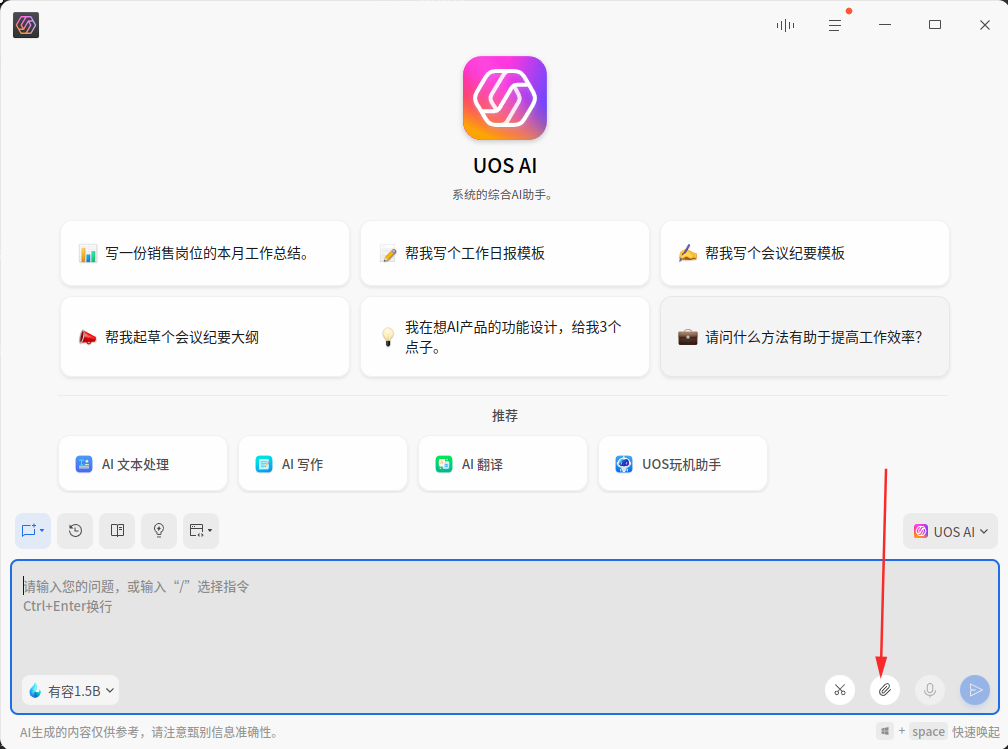Open the knowledge base book icon
The width and height of the screenshot is (1008, 749).
pos(117,530)
